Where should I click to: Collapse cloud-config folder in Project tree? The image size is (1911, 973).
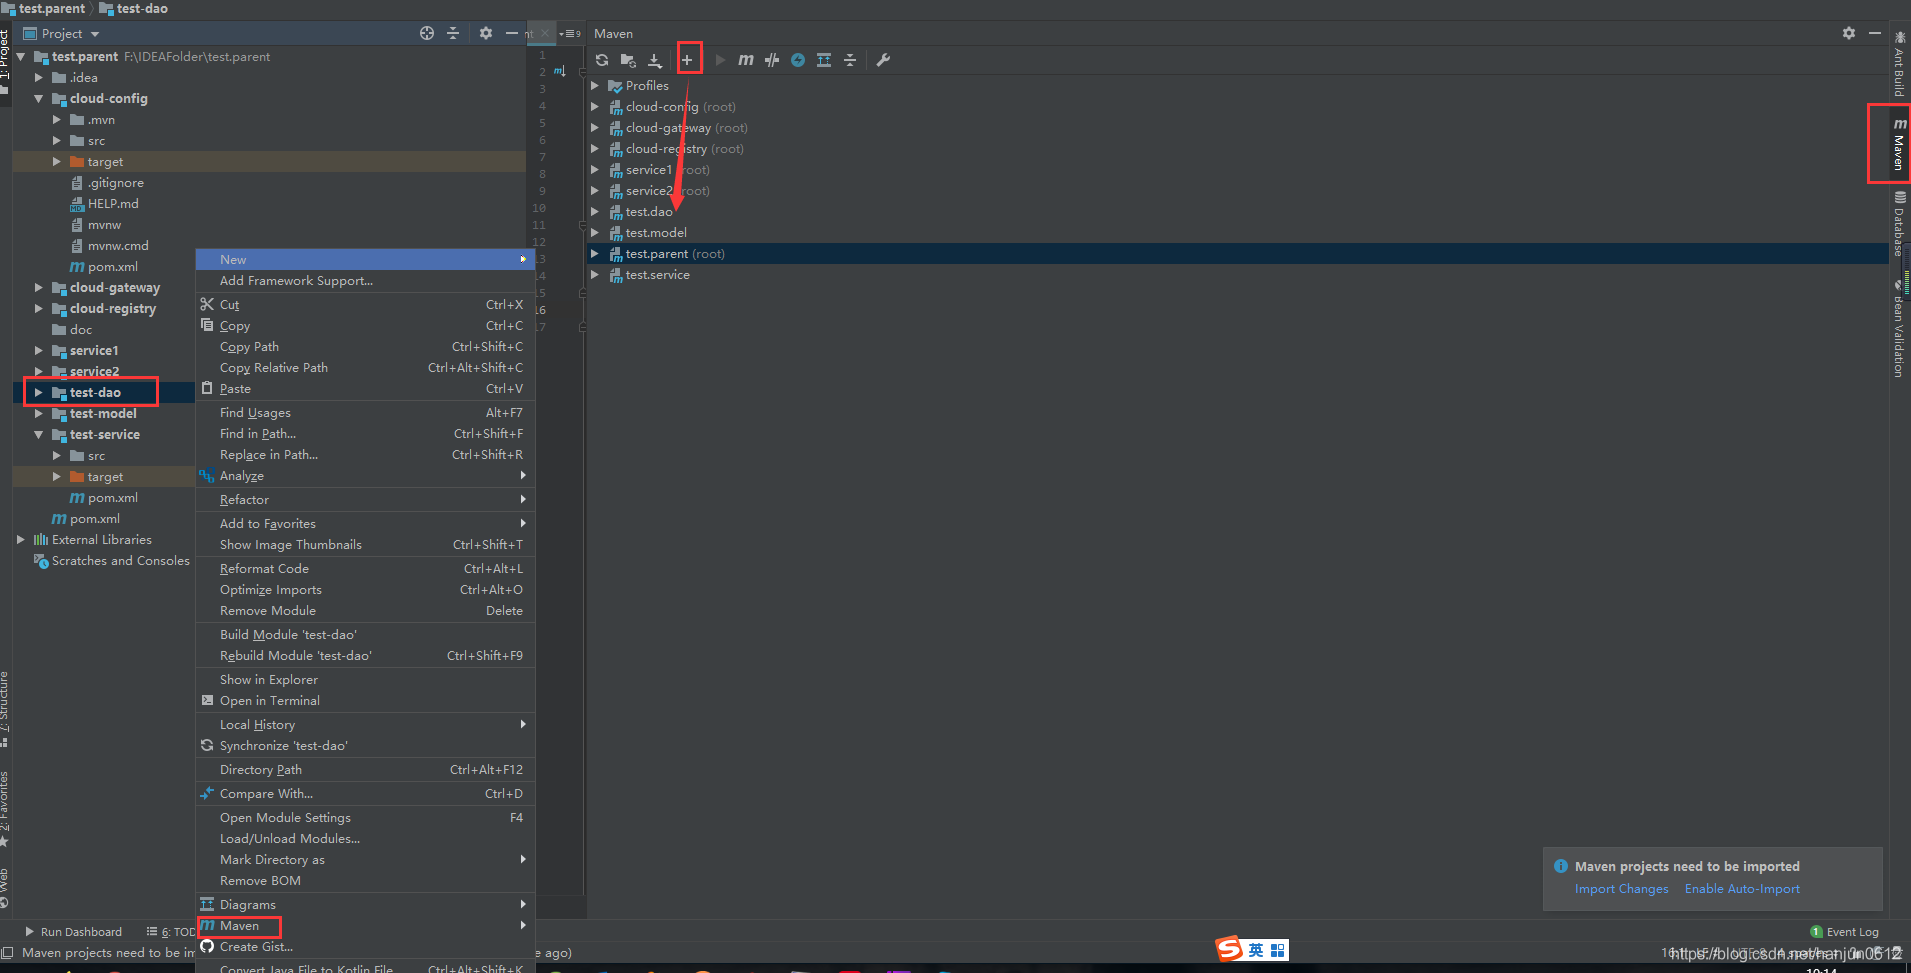coord(39,99)
